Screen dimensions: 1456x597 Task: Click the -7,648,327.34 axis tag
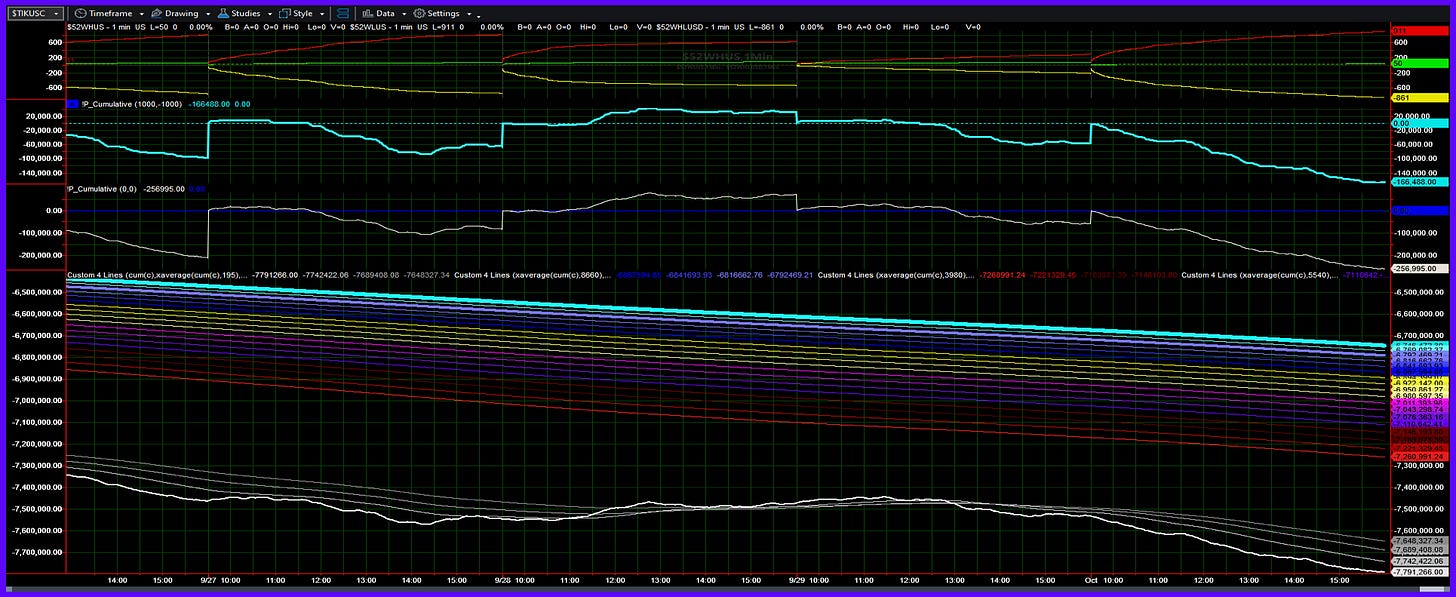click(x=1419, y=540)
